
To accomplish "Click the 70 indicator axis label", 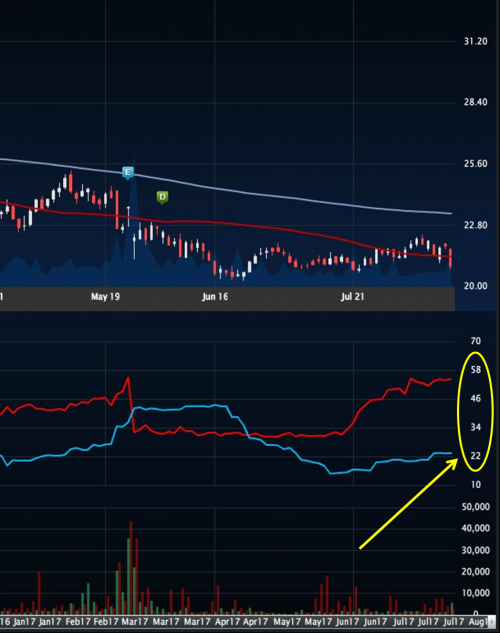I will tap(476, 341).
